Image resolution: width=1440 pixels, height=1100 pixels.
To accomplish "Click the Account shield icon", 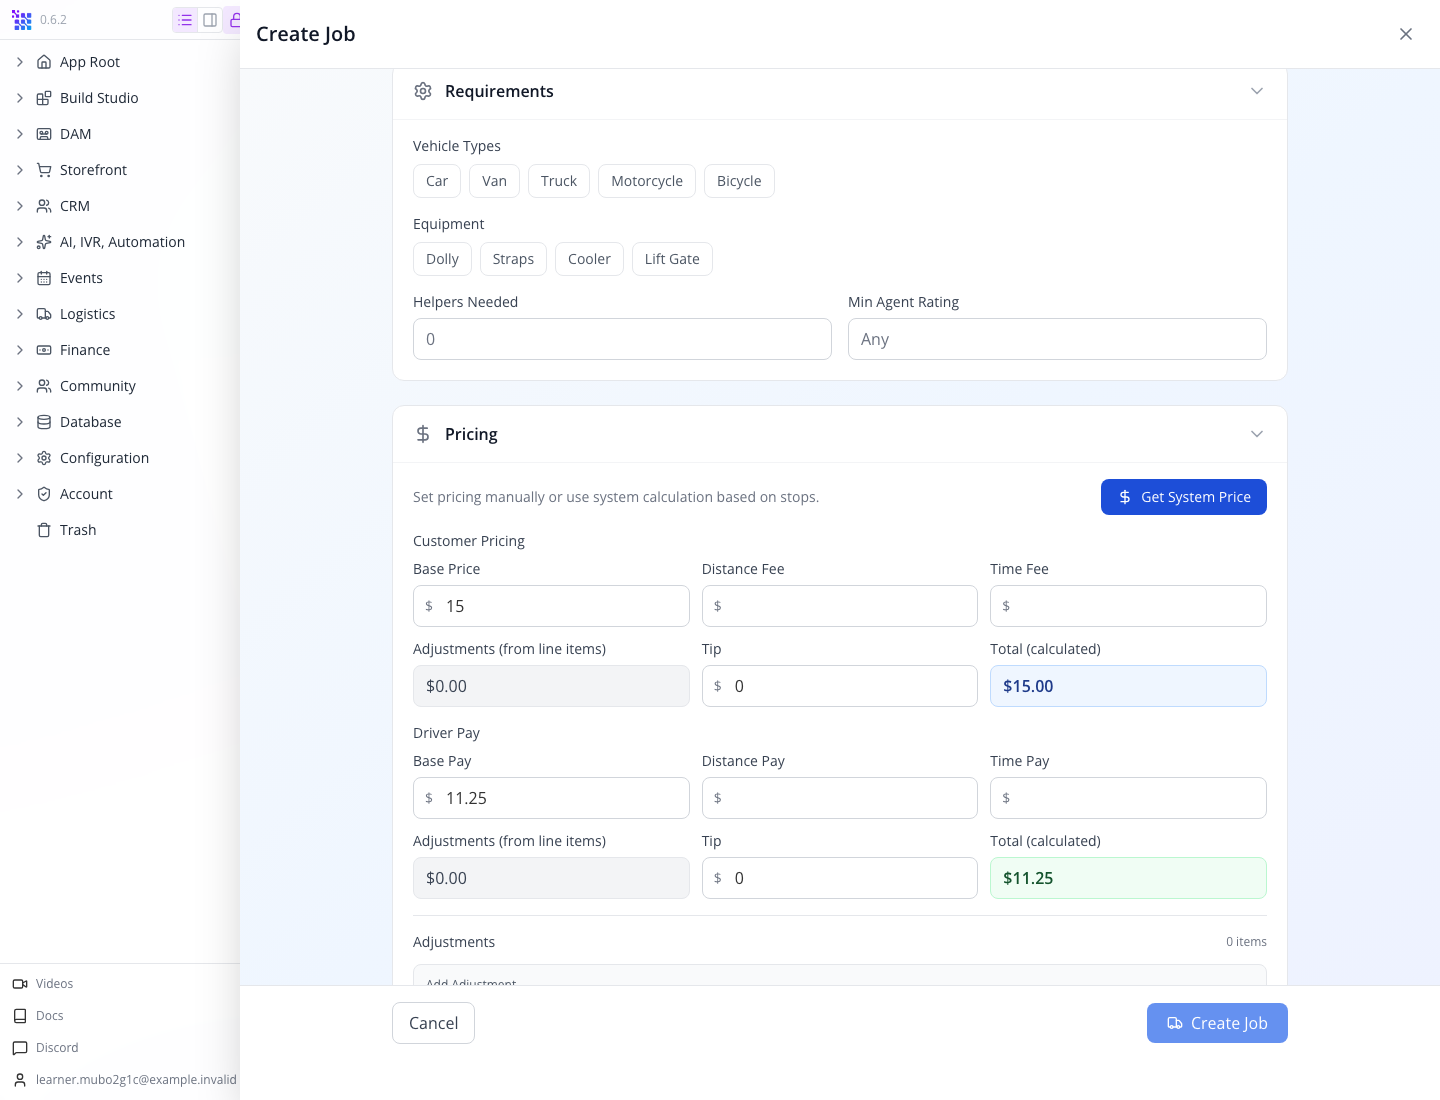I will [44, 494].
